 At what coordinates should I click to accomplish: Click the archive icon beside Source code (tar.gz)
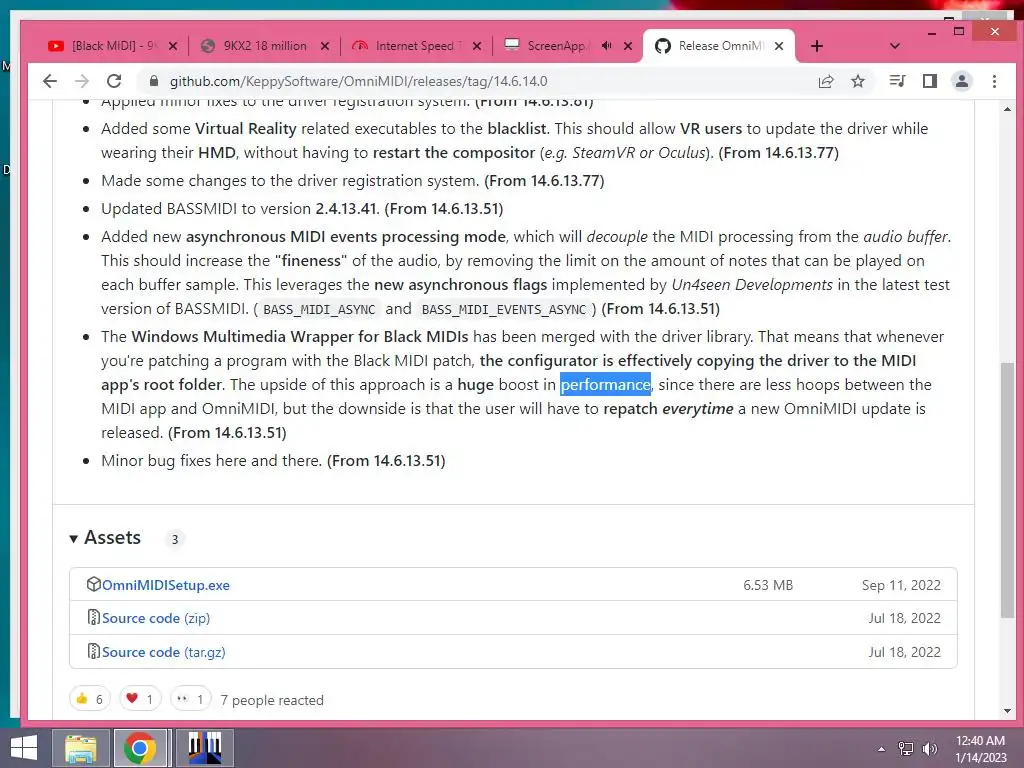pos(93,651)
